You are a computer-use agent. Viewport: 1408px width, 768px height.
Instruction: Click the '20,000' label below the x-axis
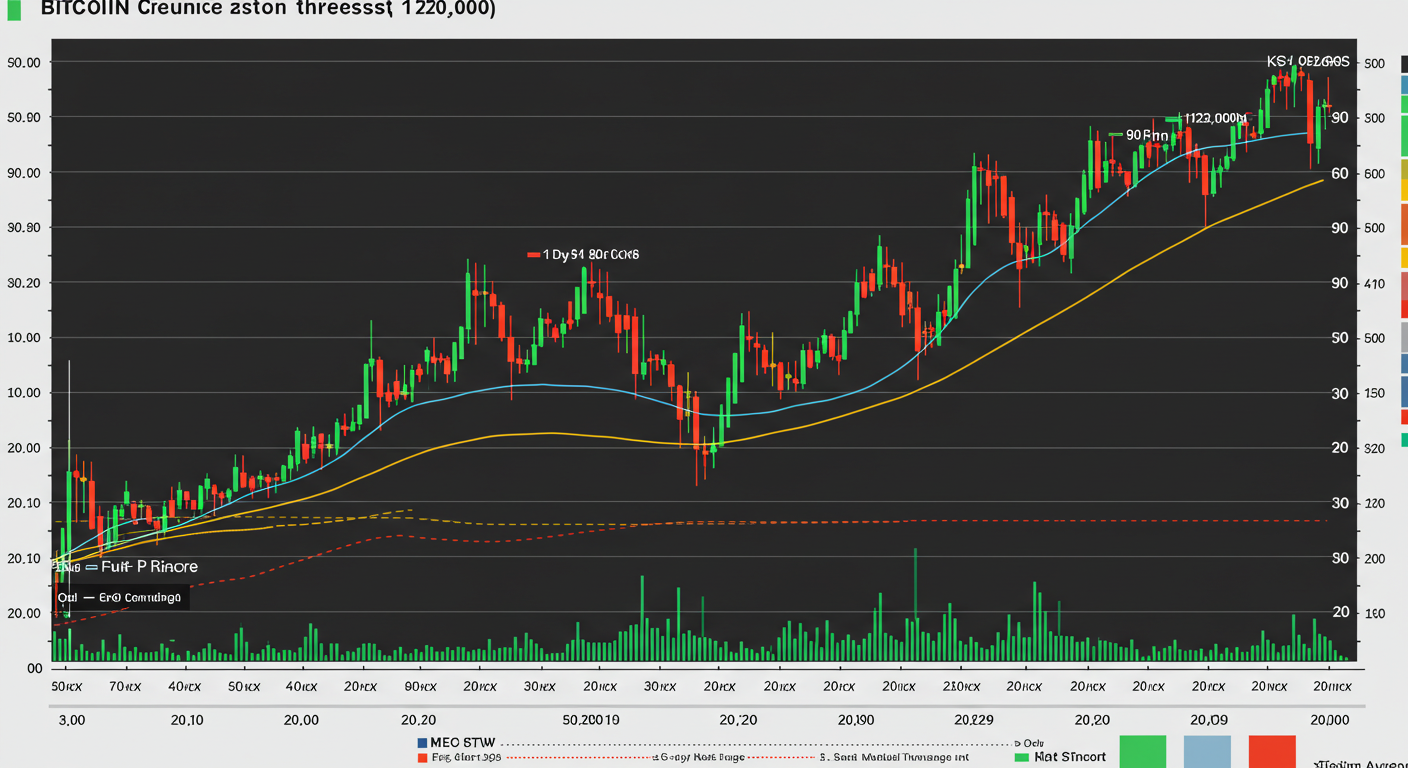[1329, 720]
